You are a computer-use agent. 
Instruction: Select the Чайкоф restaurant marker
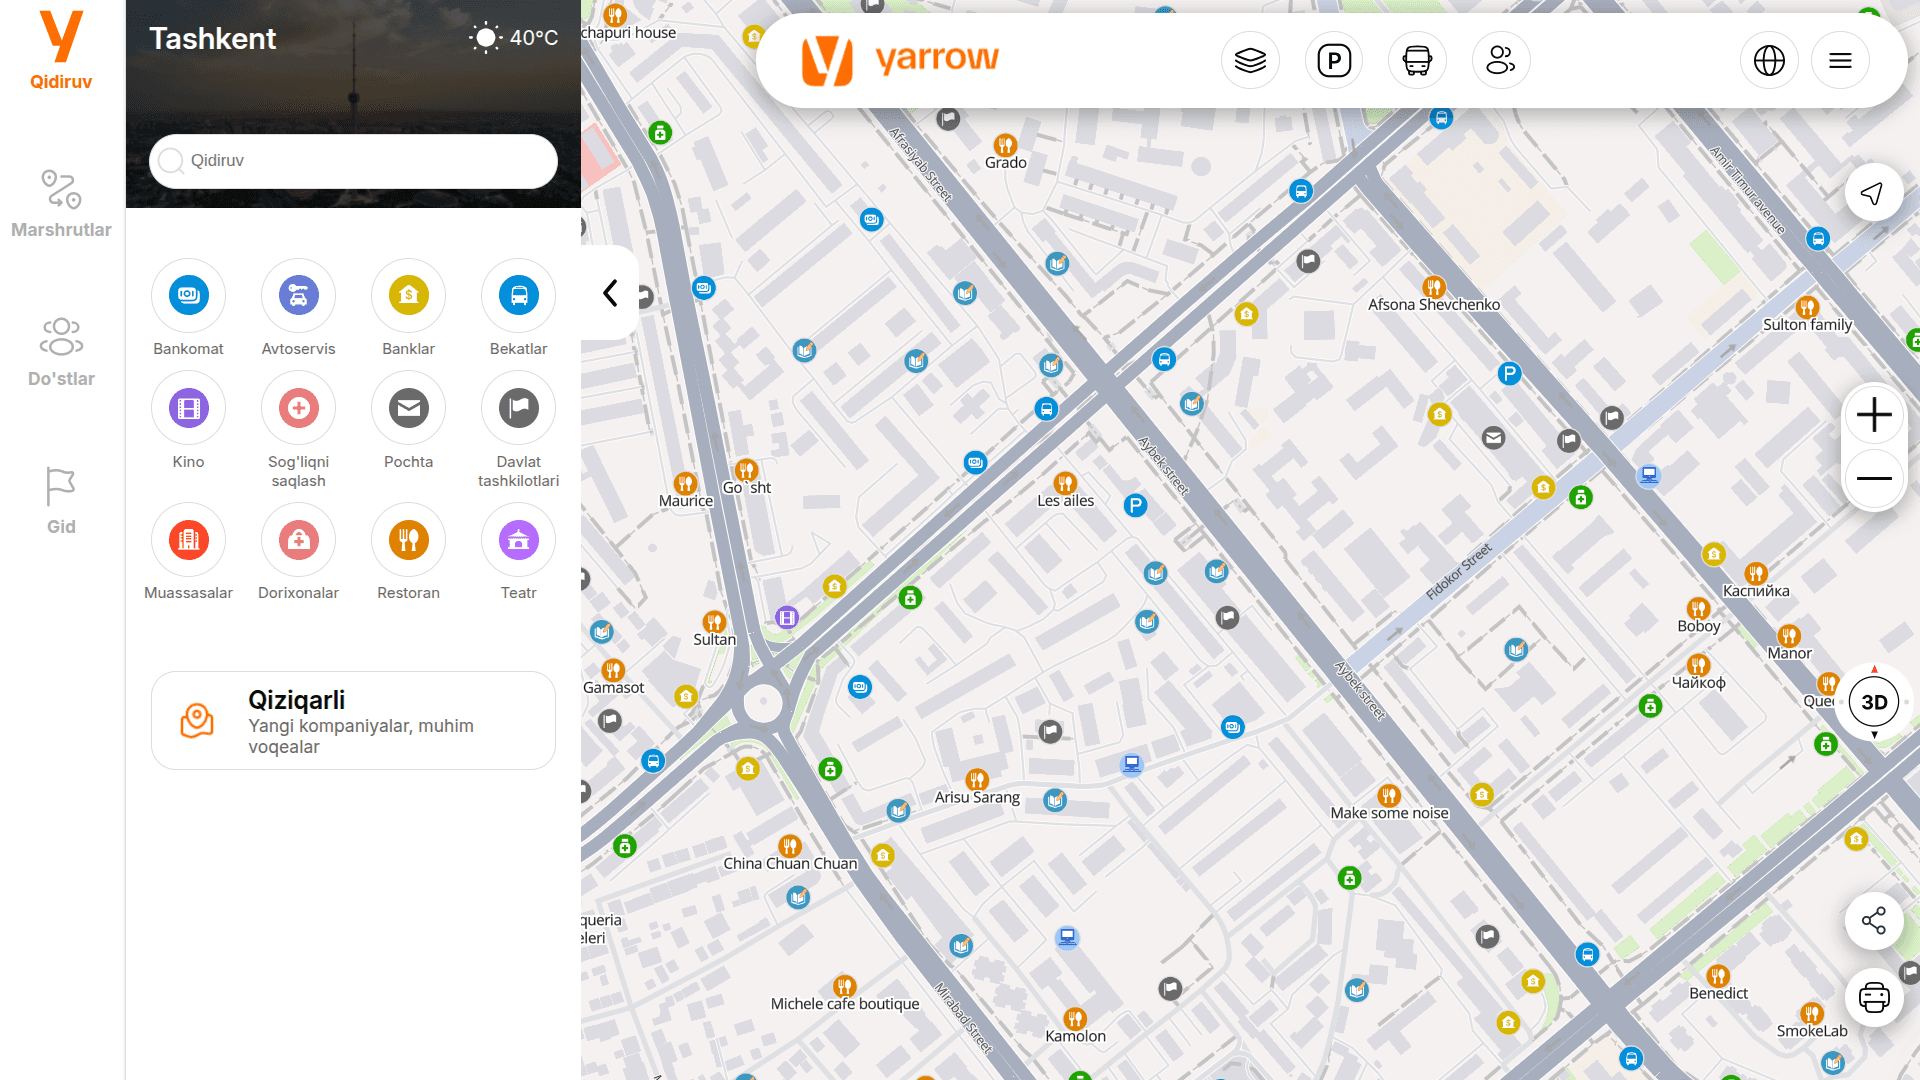(x=1698, y=665)
